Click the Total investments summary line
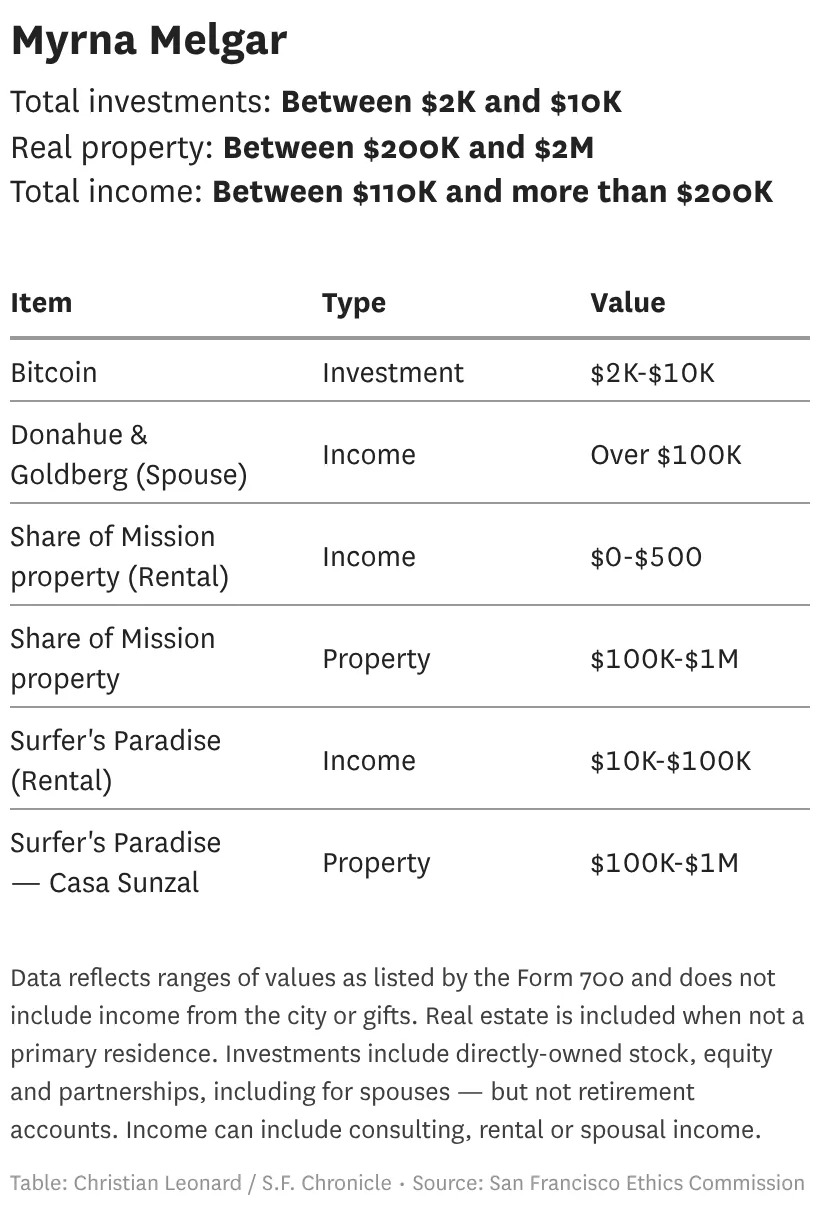The width and height of the screenshot is (820, 1210). [316, 102]
